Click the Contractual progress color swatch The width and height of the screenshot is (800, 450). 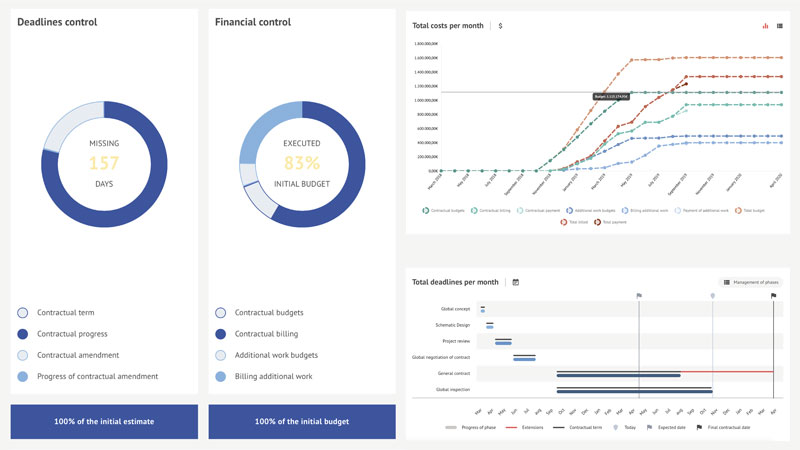point(24,334)
